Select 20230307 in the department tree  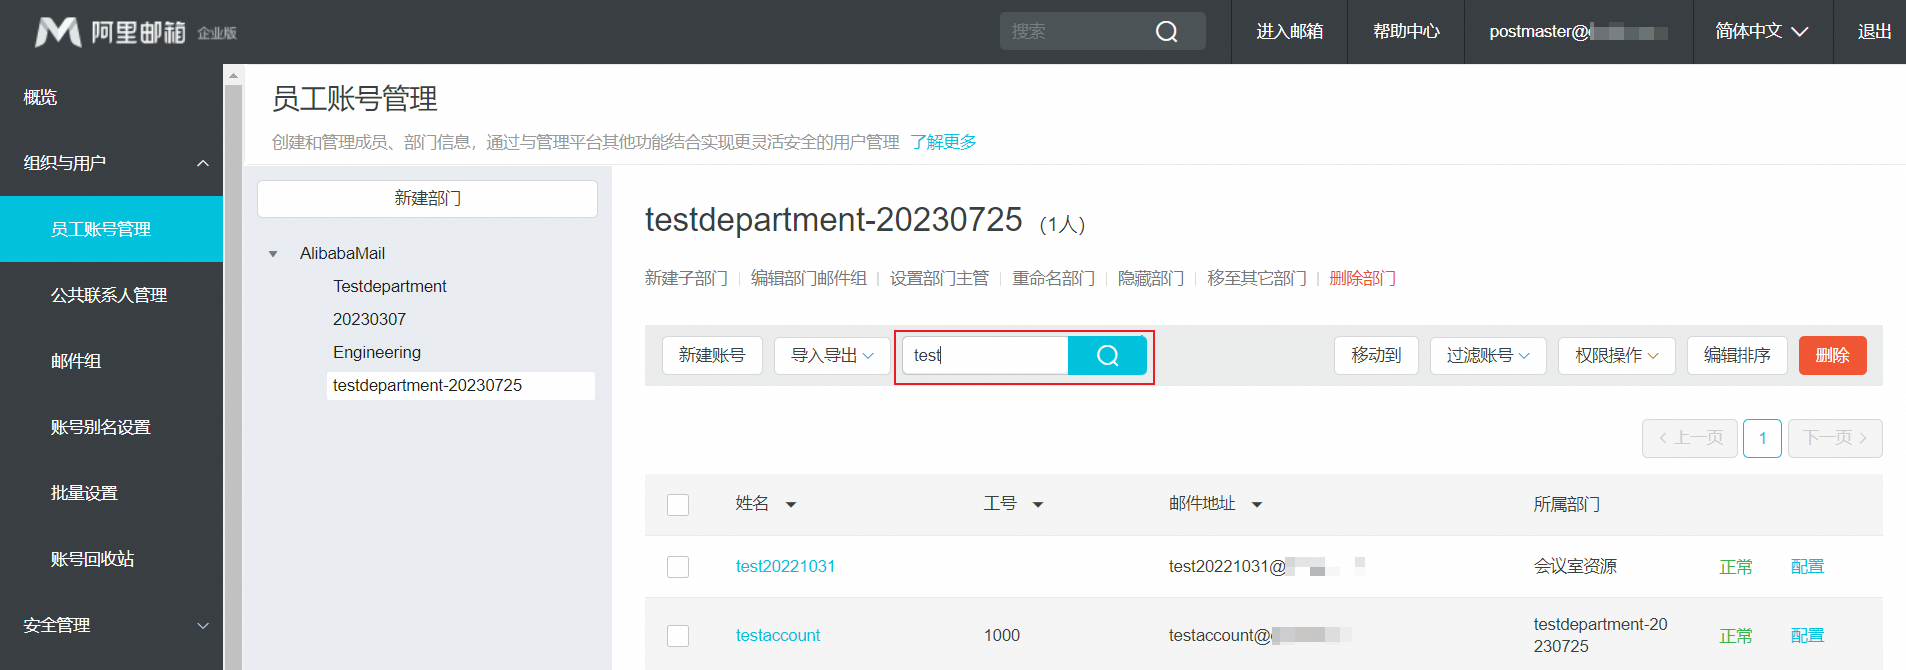click(370, 320)
